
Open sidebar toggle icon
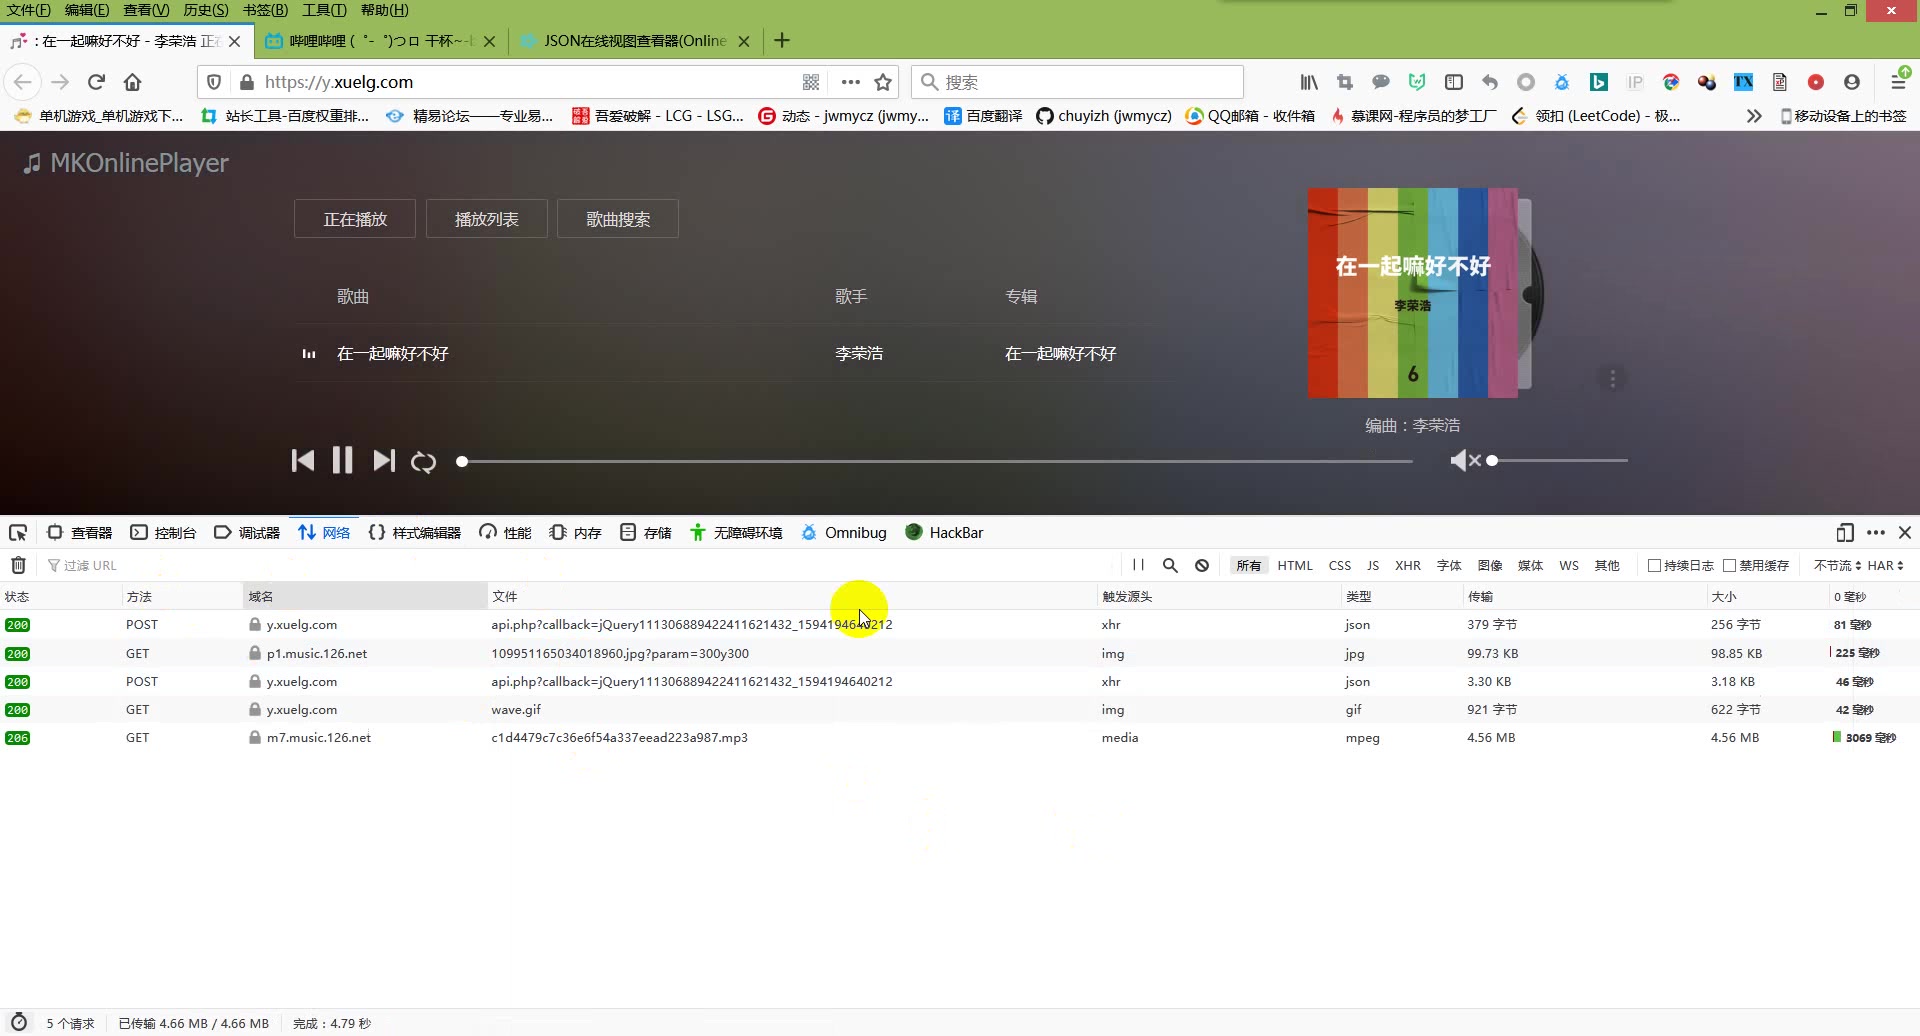(1454, 82)
